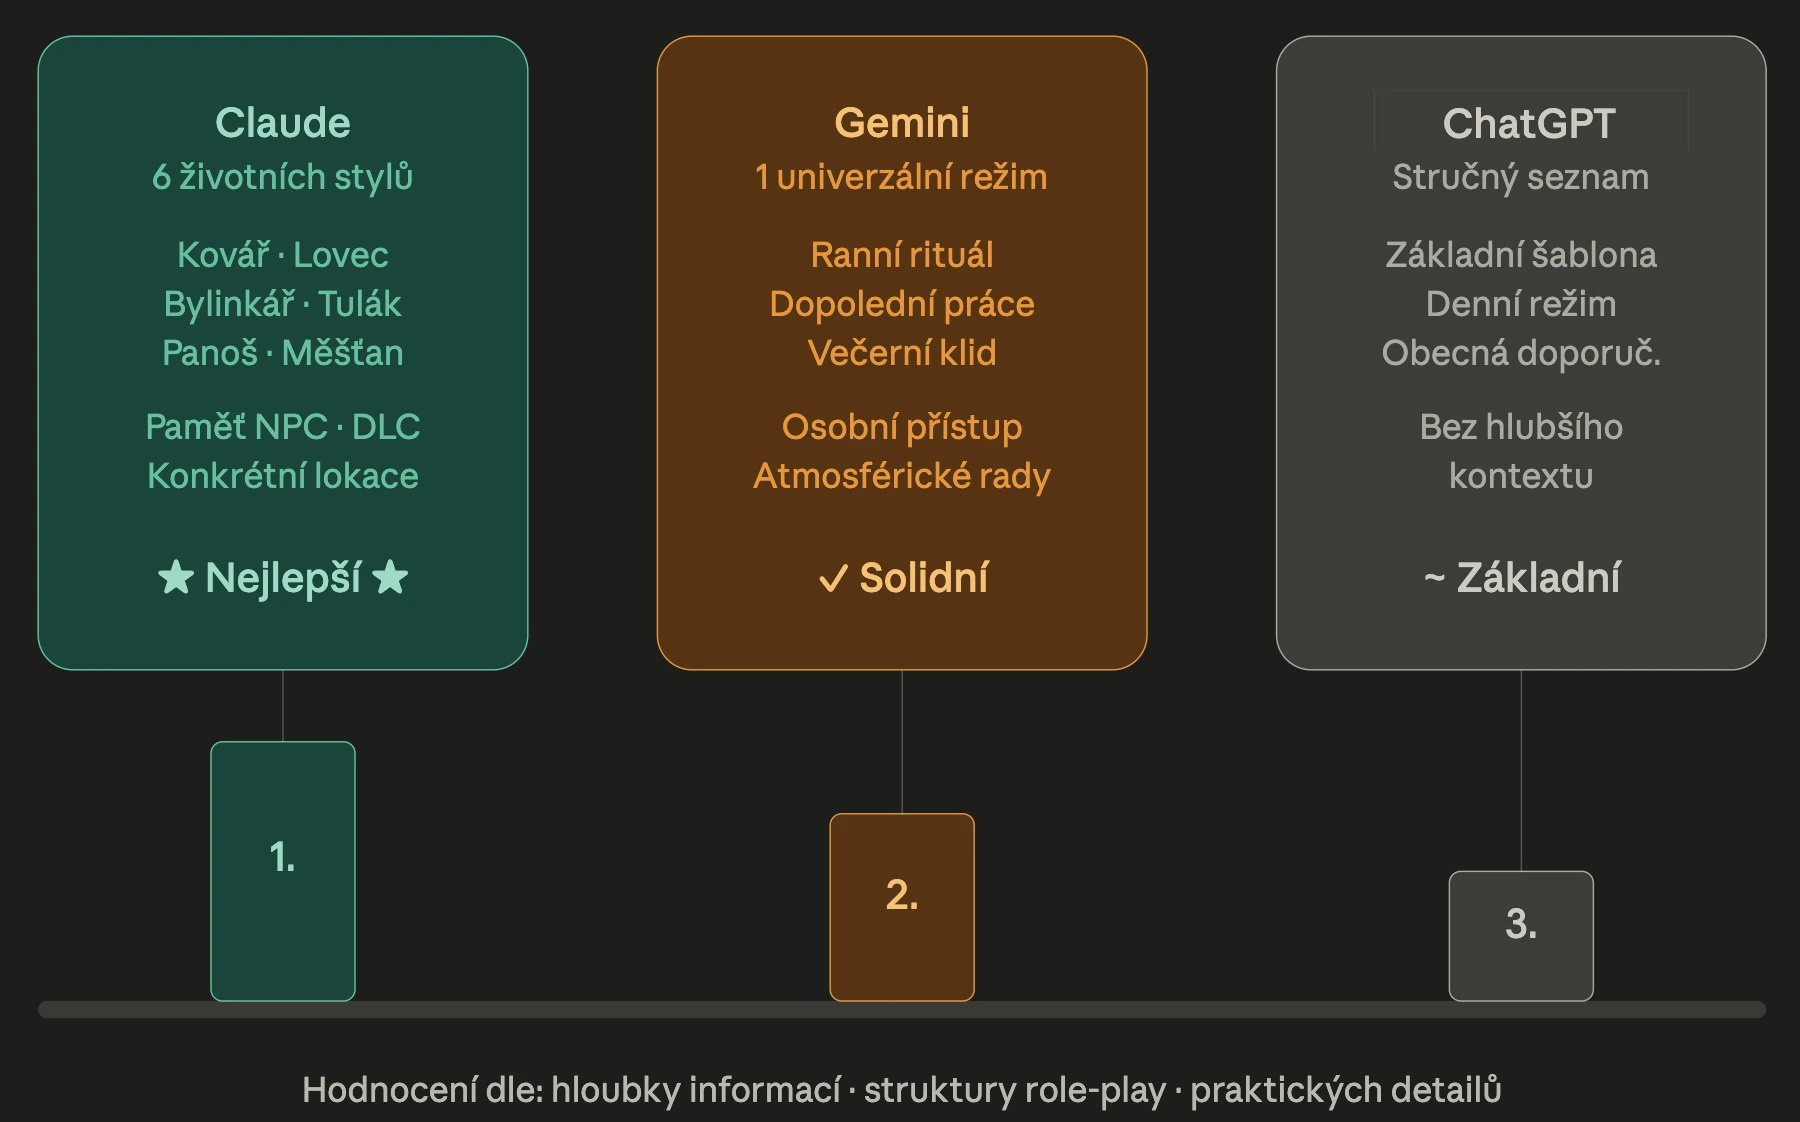Select the "Denní režim" entry
Screen dimensions: 1800x1122
1521,304
